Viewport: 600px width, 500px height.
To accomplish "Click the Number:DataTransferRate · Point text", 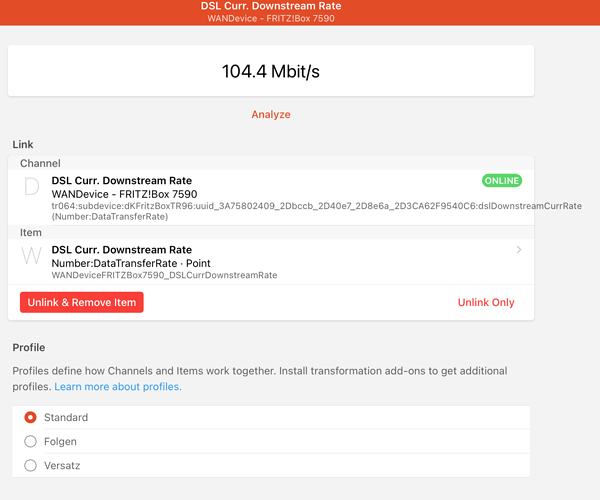I will tap(131, 263).
